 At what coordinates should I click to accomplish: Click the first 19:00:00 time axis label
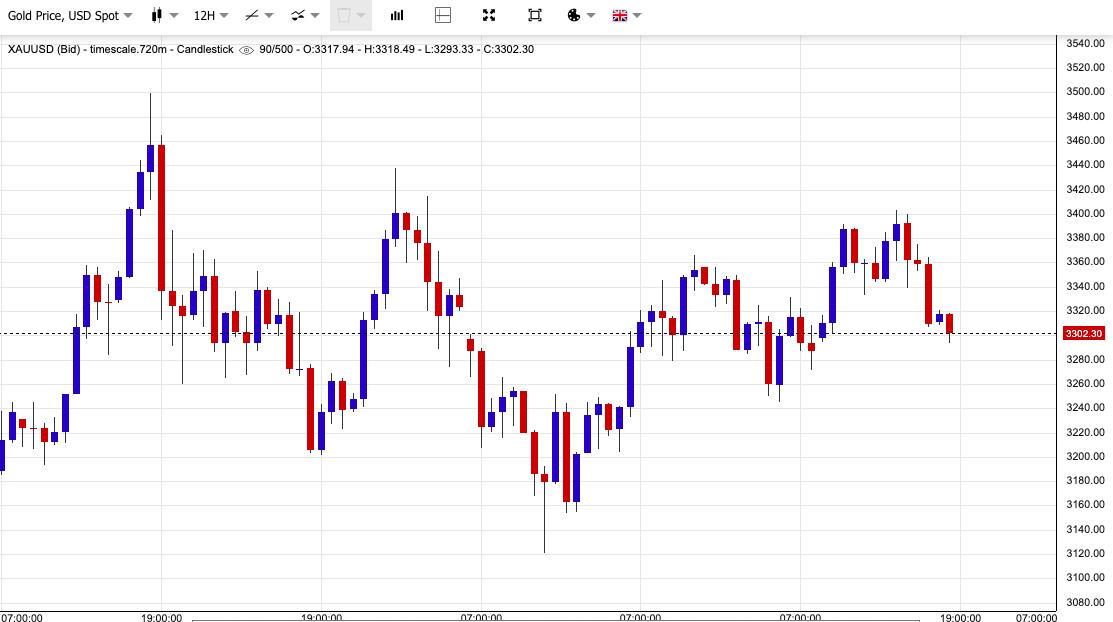click(162, 618)
